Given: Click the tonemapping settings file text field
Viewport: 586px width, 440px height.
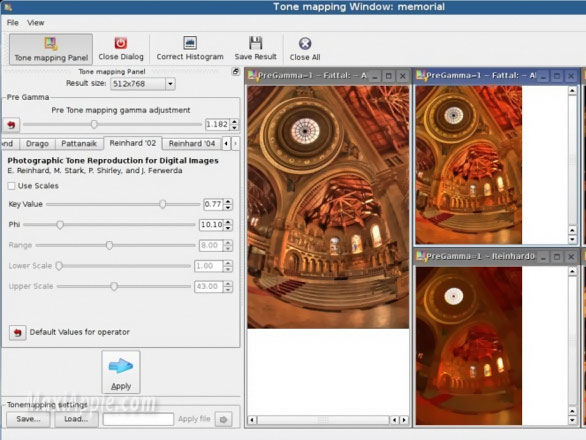Looking at the screenshot, I should coord(138,419).
